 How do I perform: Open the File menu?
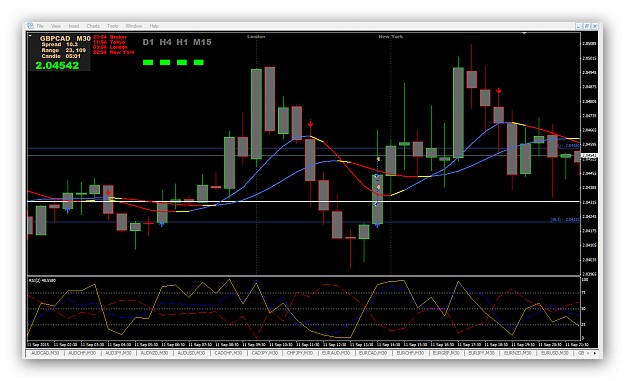(x=40, y=26)
